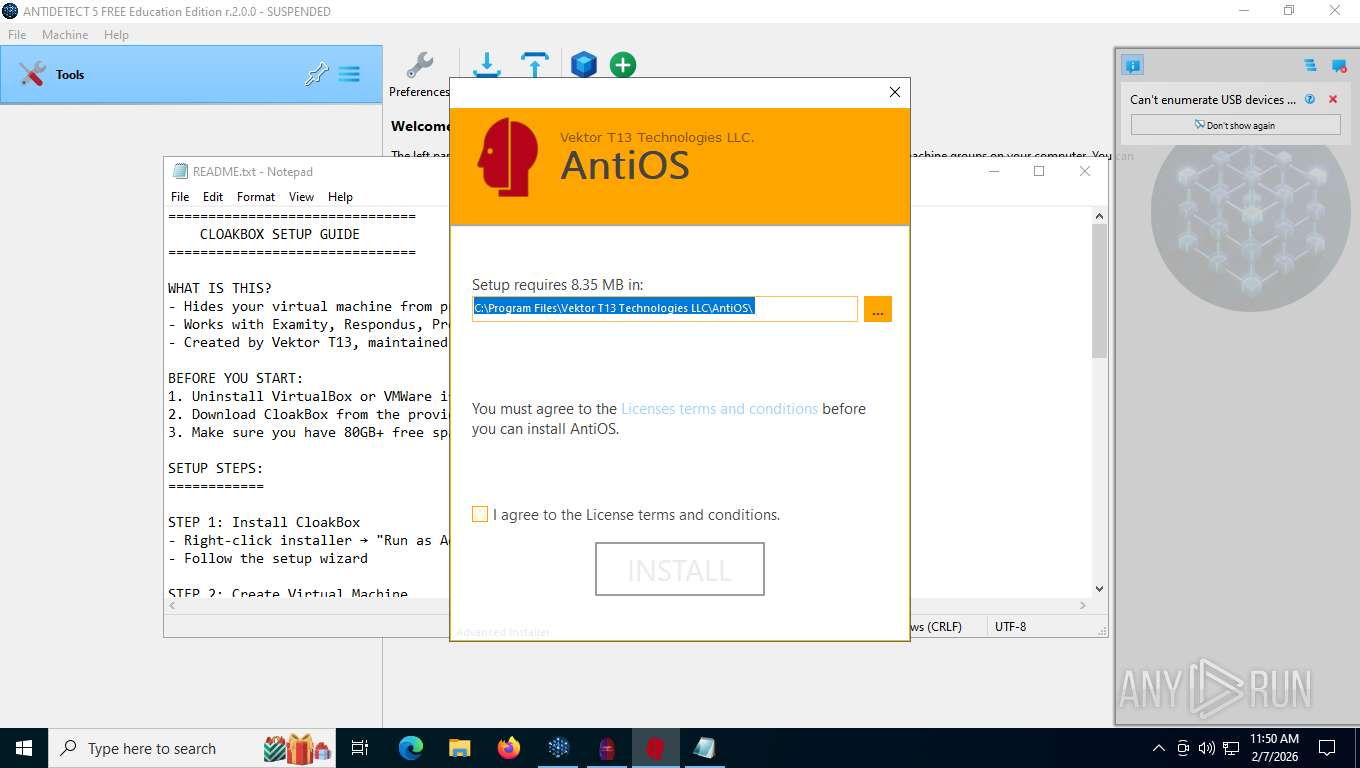Click the volume speaker tray icon

[x=1207, y=748]
